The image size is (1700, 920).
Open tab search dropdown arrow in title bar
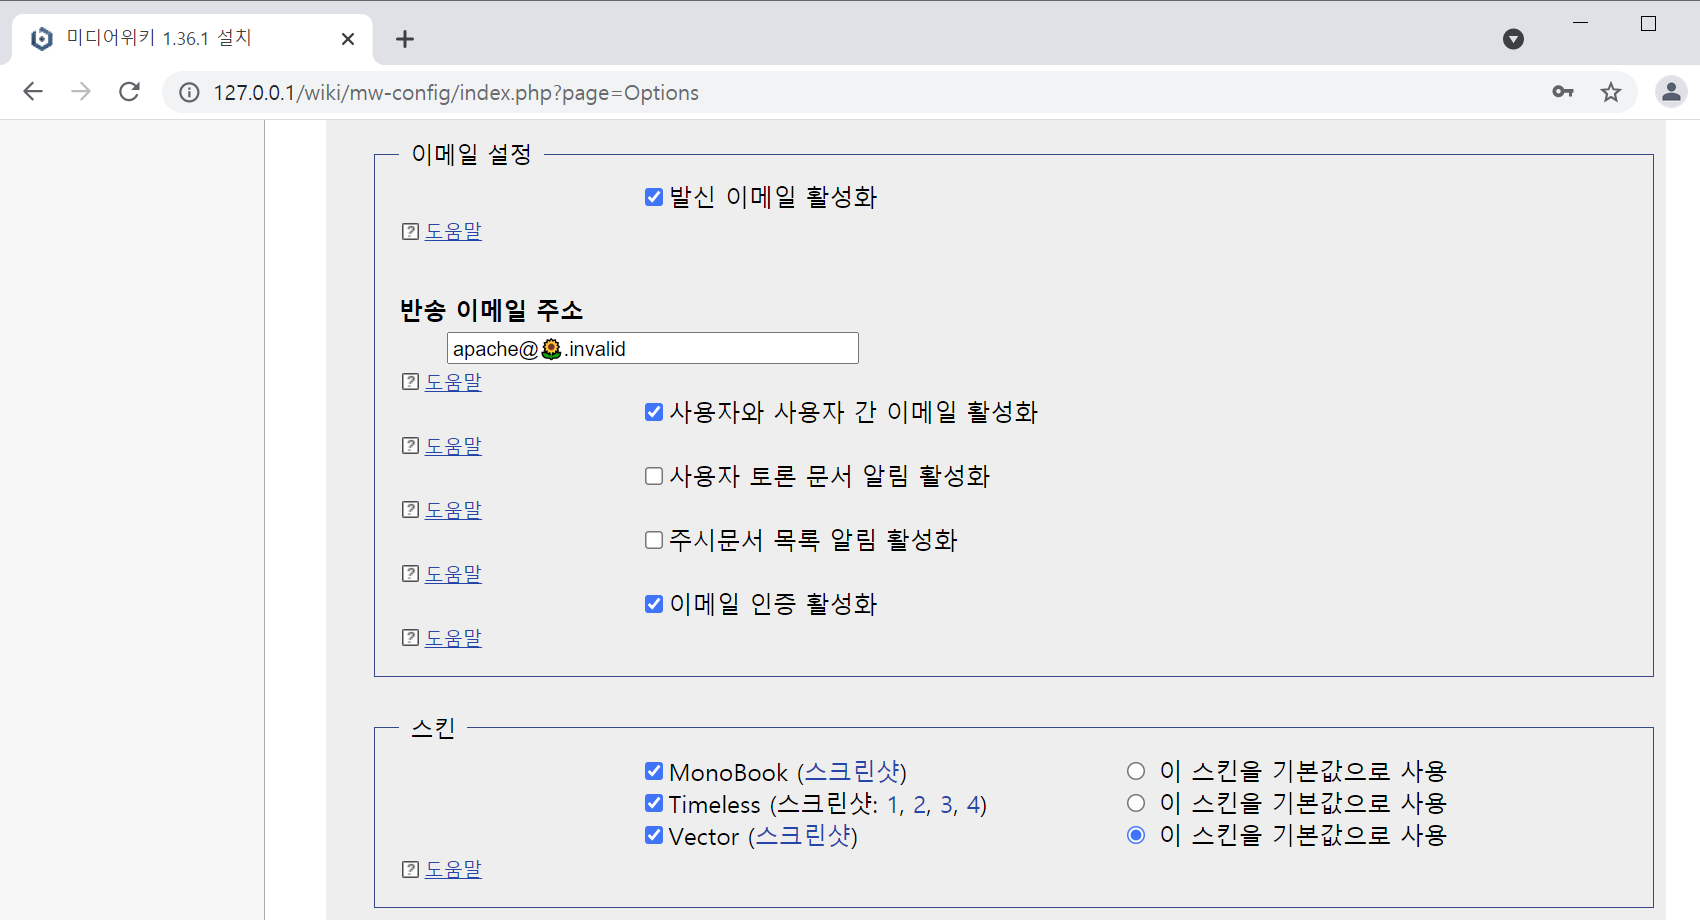1513,39
